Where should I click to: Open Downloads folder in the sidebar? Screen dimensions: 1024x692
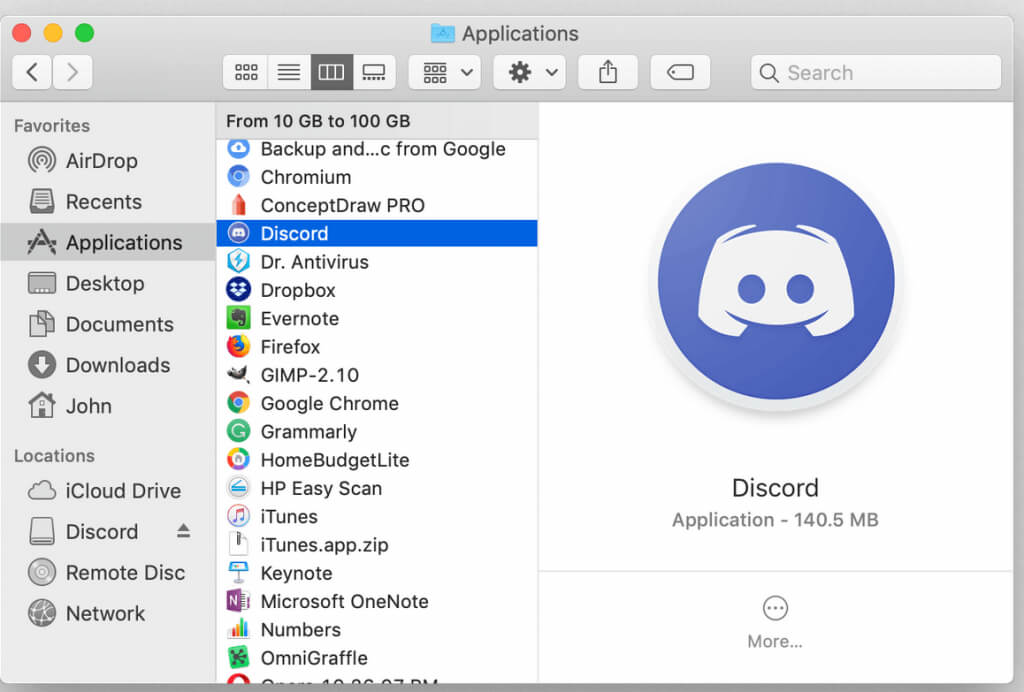(x=117, y=365)
